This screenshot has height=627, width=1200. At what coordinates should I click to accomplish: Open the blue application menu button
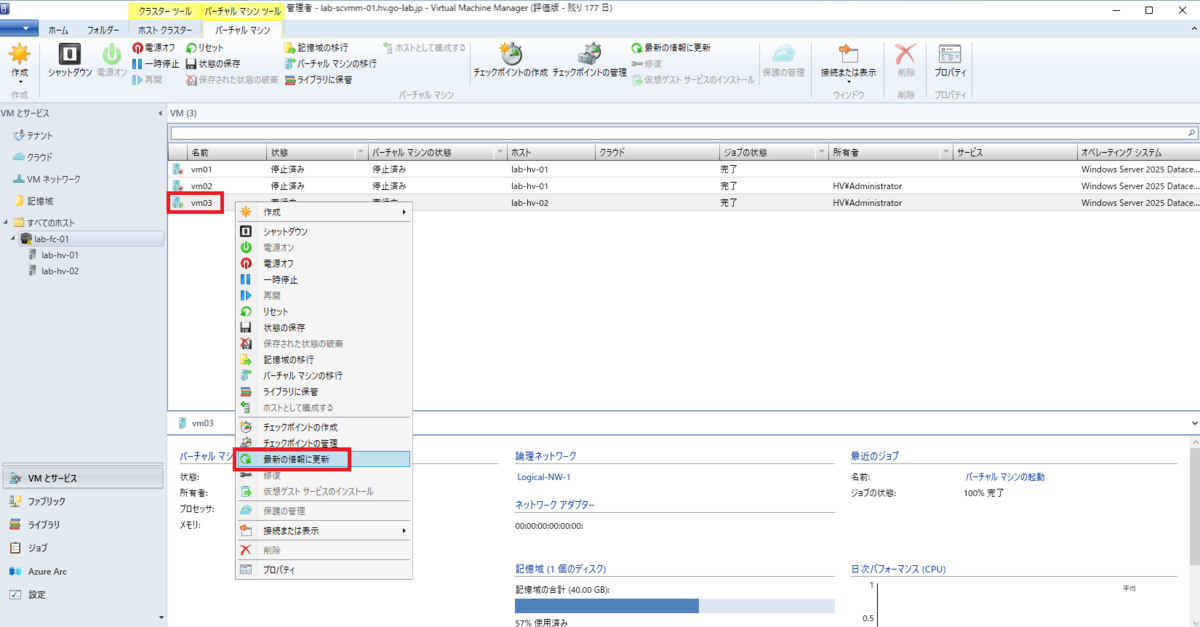19,29
